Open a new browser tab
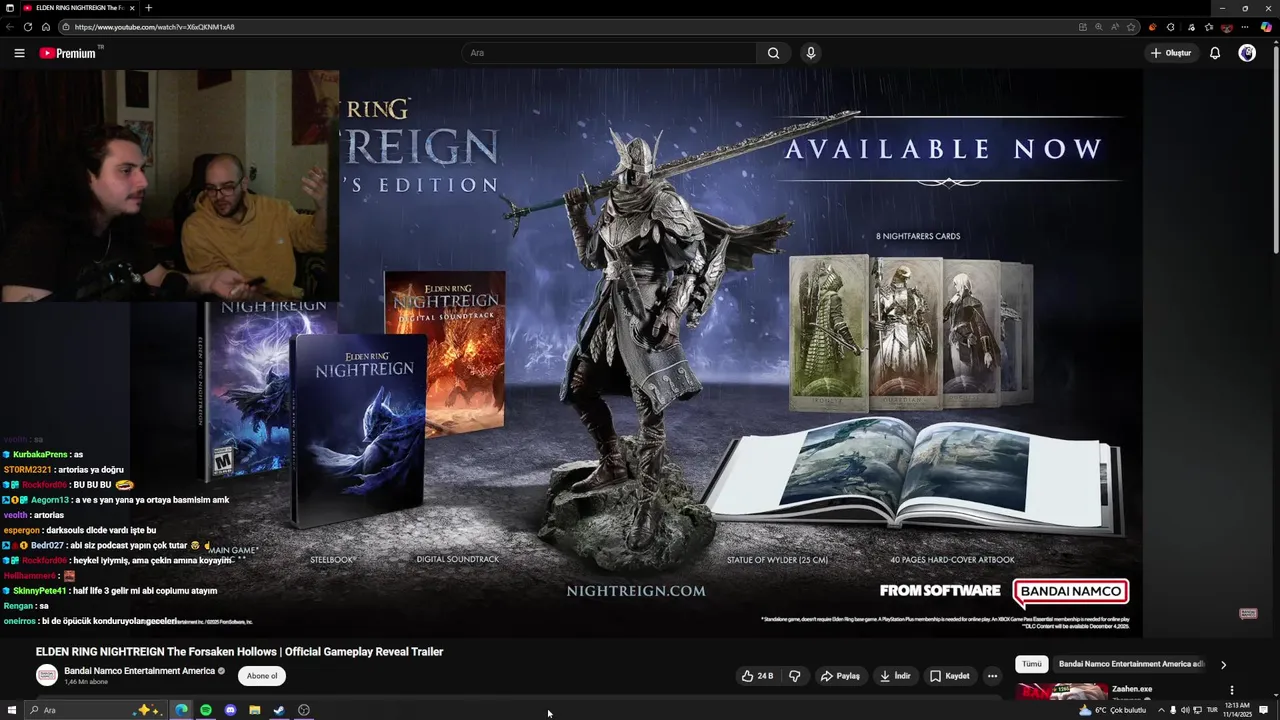The width and height of the screenshot is (1280, 720). (x=148, y=8)
